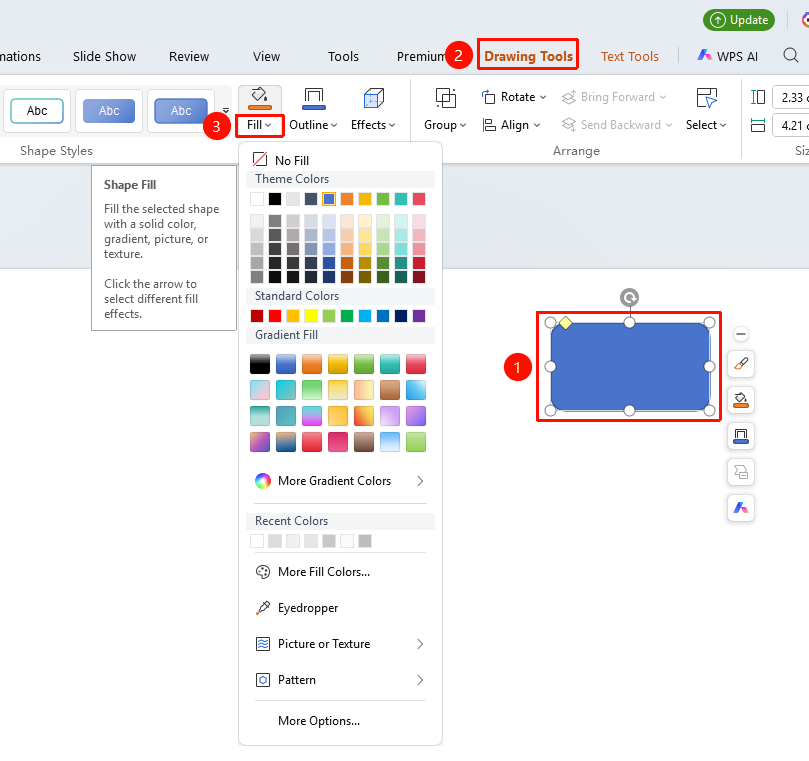This screenshot has height=761, width=809.
Task: Switch to the Drawing Tools tab
Action: [528, 56]
